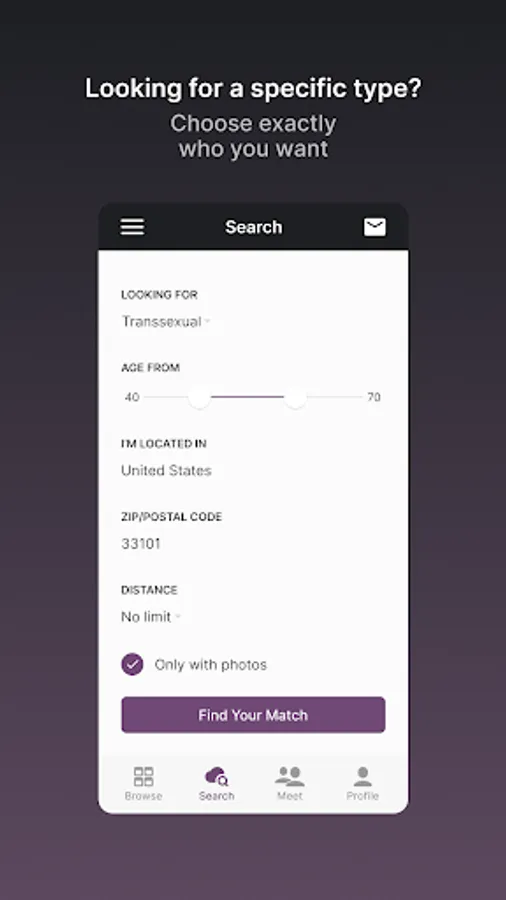
Task: Tap the Profile person icon
Action: tap(363, 777)
